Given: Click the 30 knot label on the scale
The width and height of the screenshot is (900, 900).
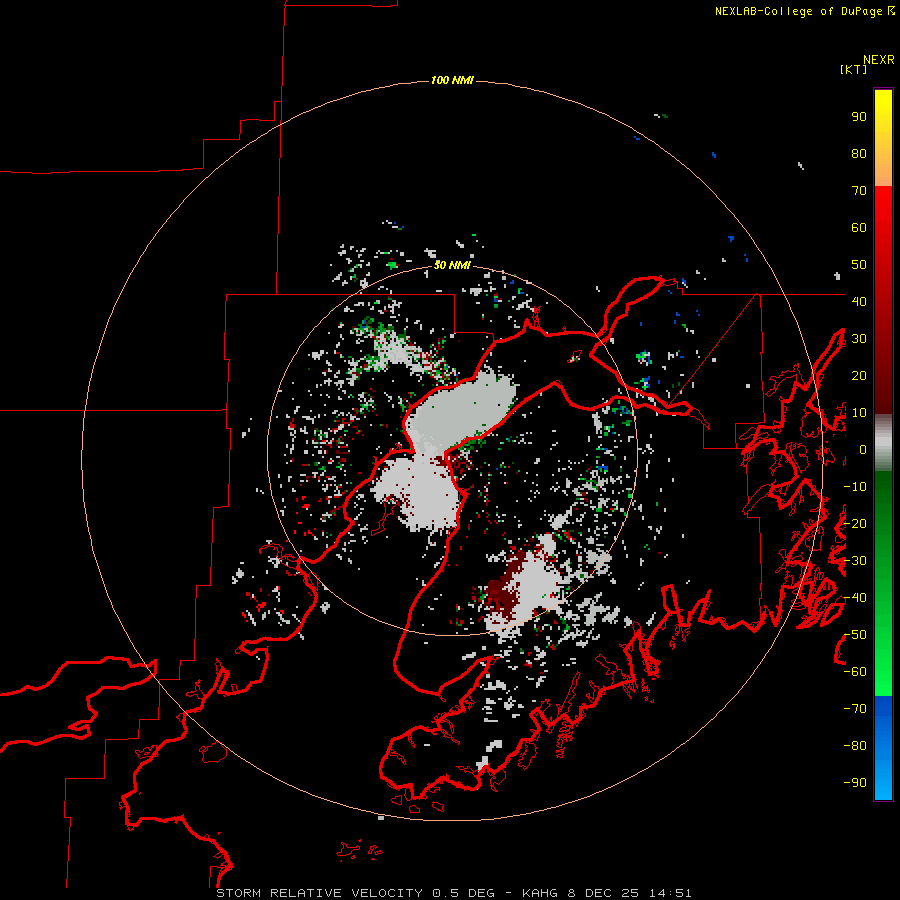Looking at the screenshot, I should [x=859, y=339].
